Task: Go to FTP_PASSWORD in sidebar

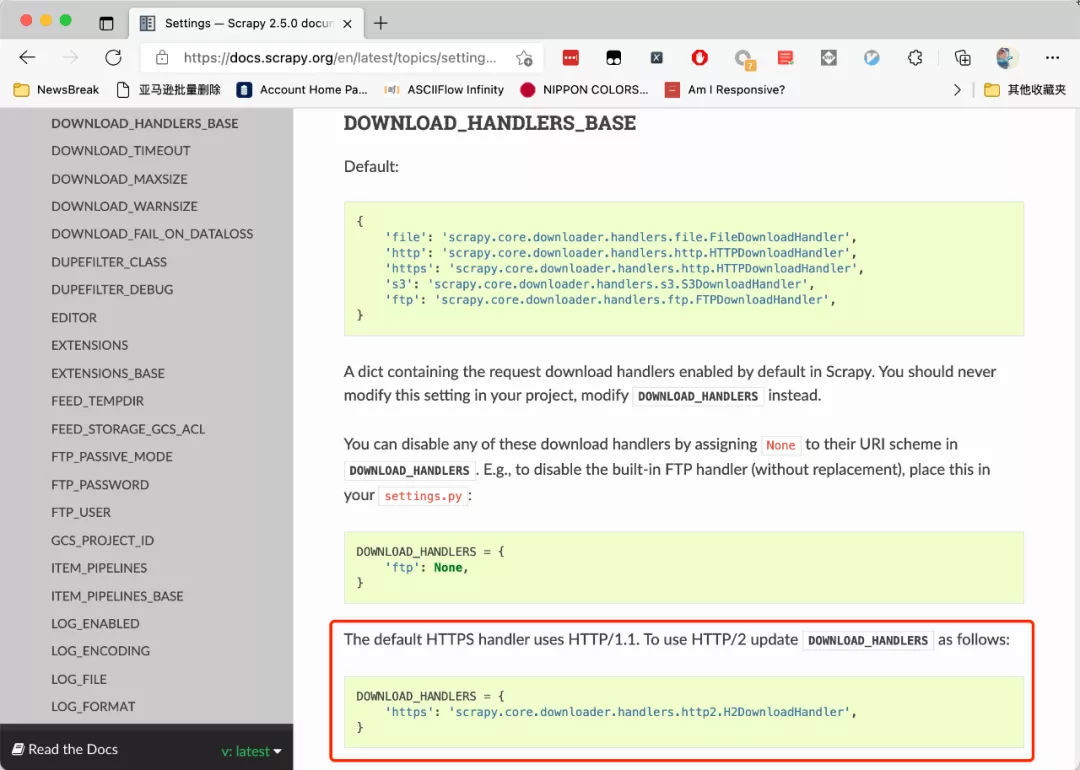Action: (x=100, y=485)
